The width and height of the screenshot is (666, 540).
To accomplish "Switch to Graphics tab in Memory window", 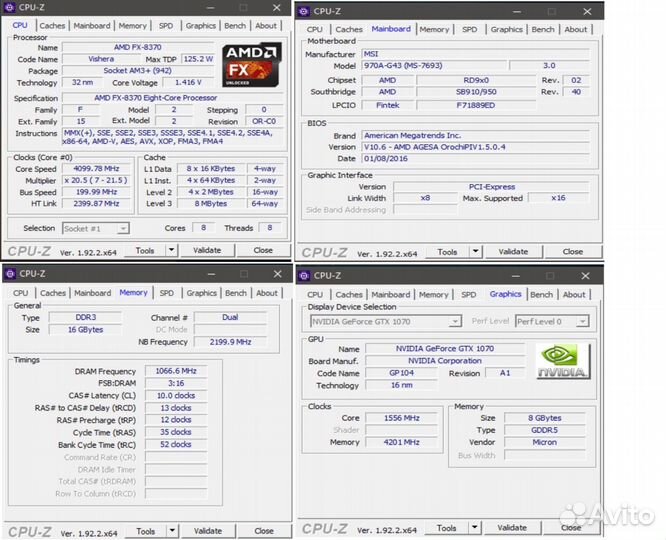I will [x=201, y=293].
